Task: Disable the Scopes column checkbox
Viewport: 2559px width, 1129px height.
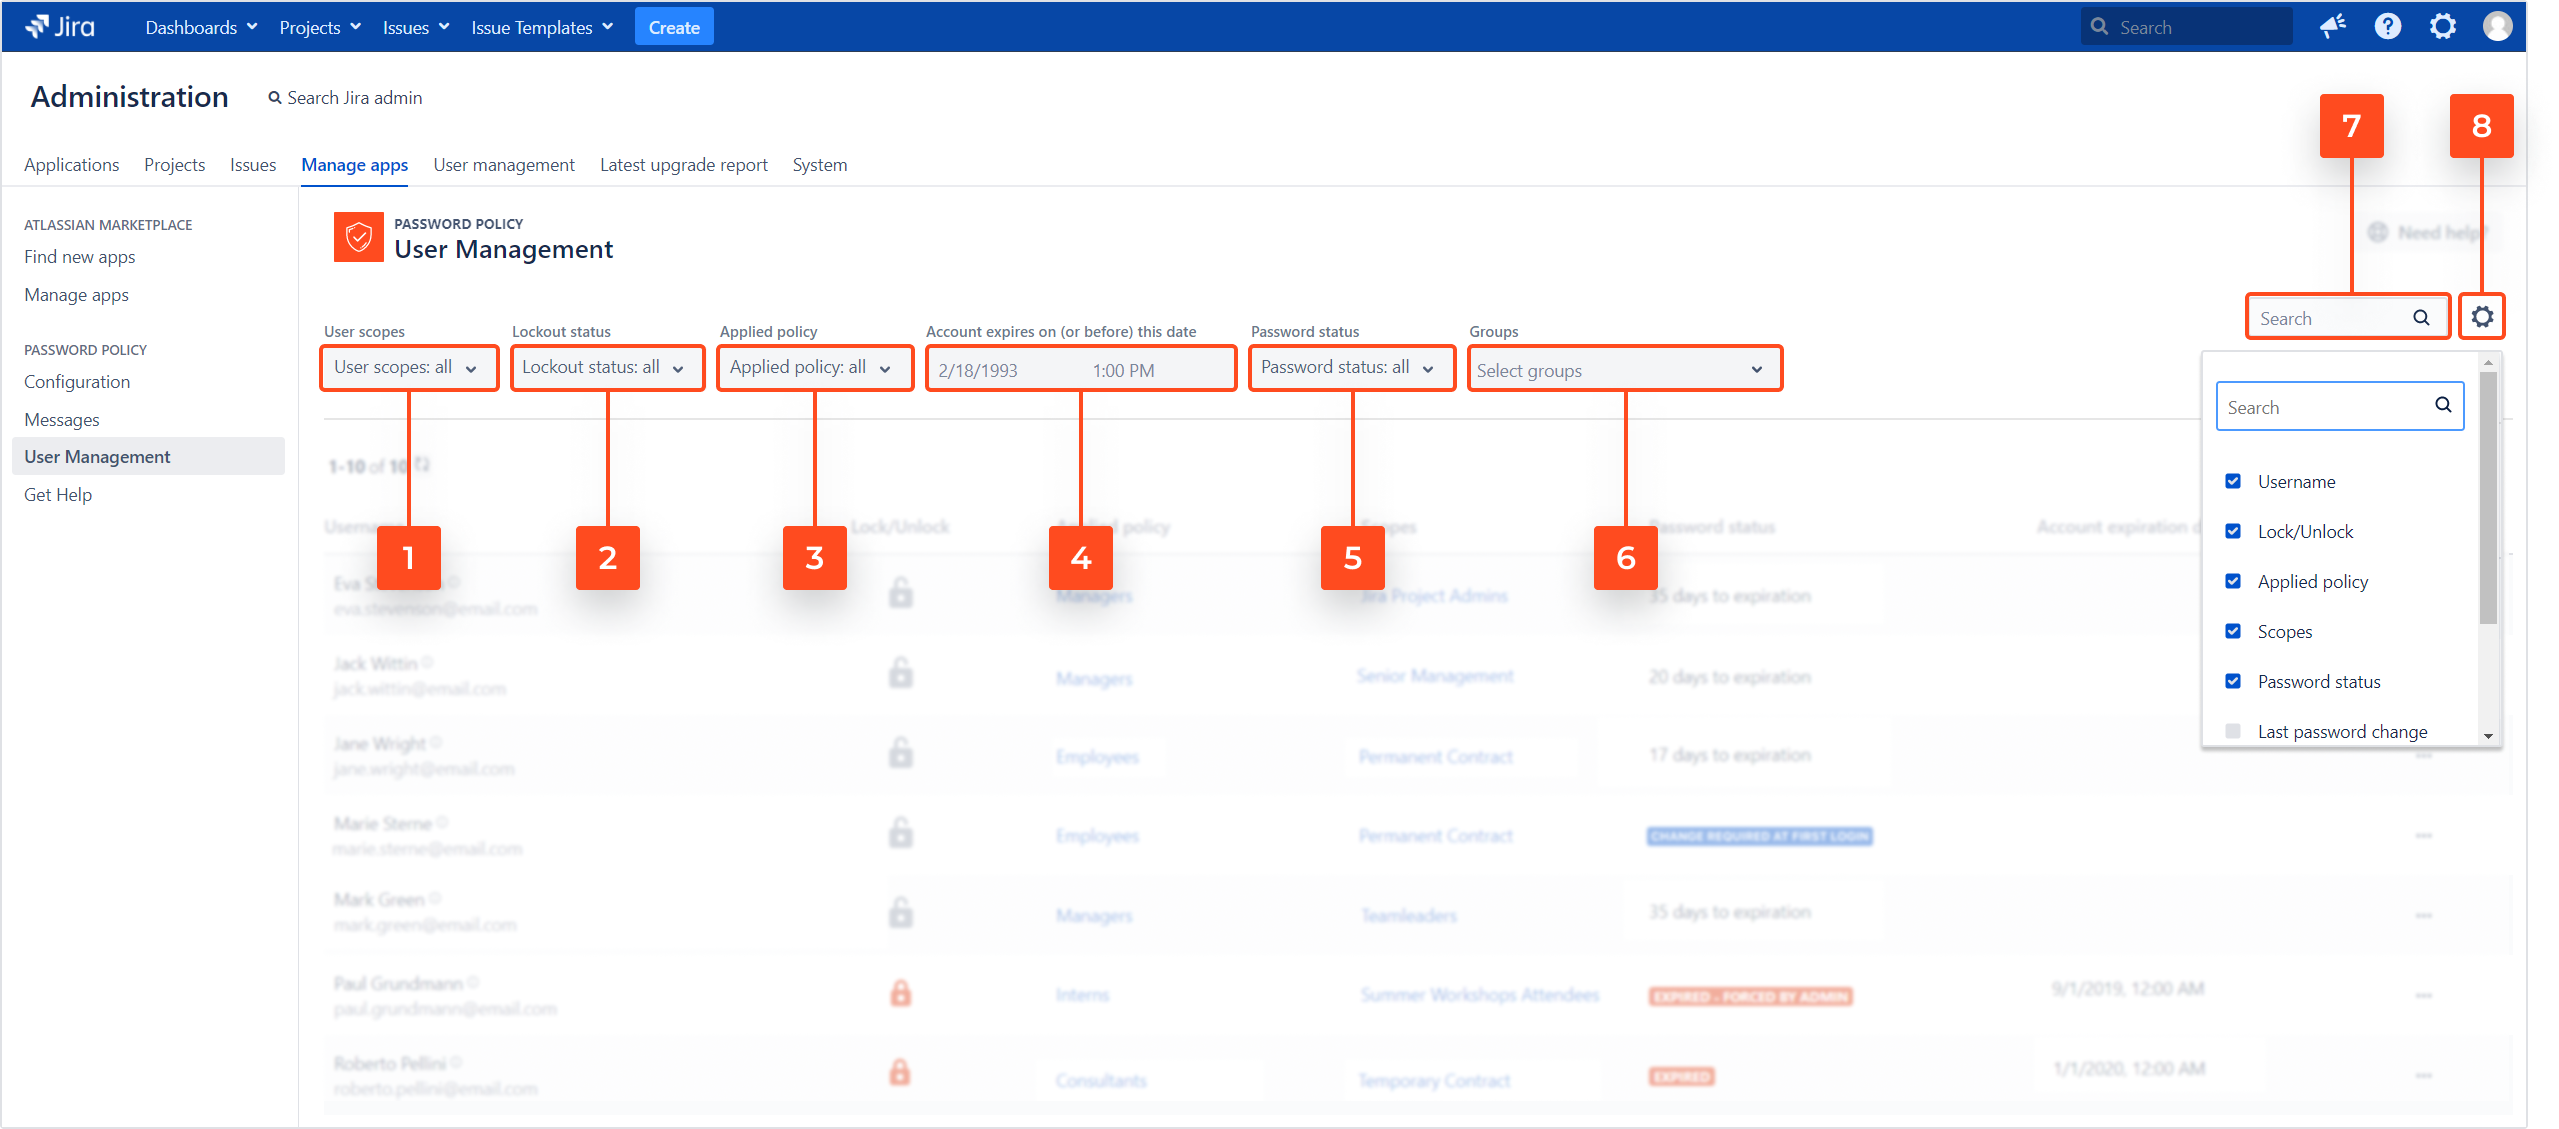Action: pyautogui.click(x=2233, y=631)
